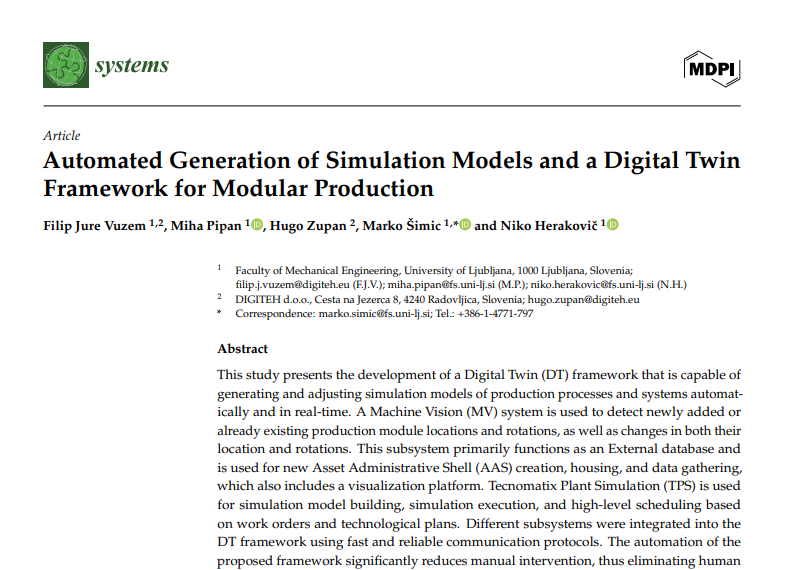786x570 pixels.
Task: Click author name Niko Herakovič
Action: tap(549, 226)
